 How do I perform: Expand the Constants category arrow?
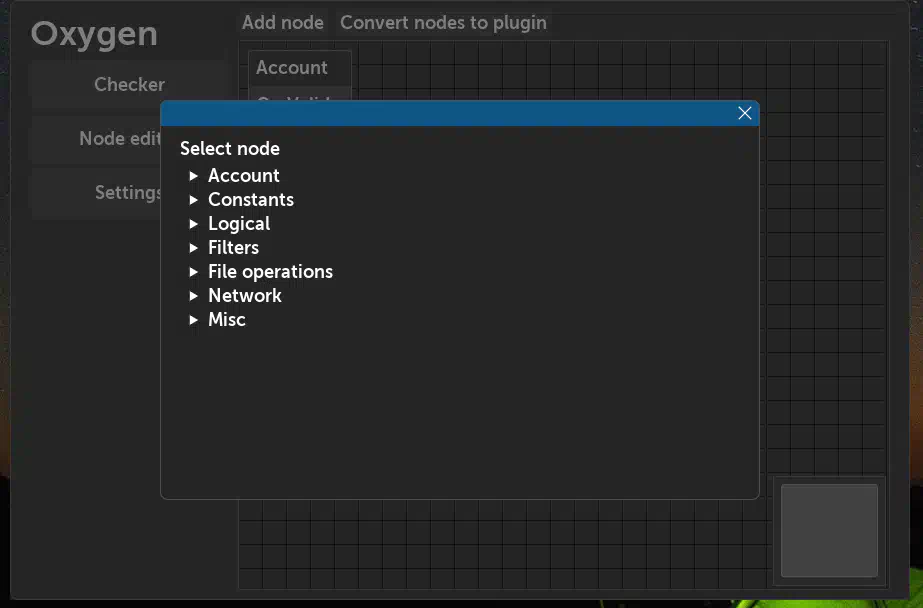pos(194,200)
